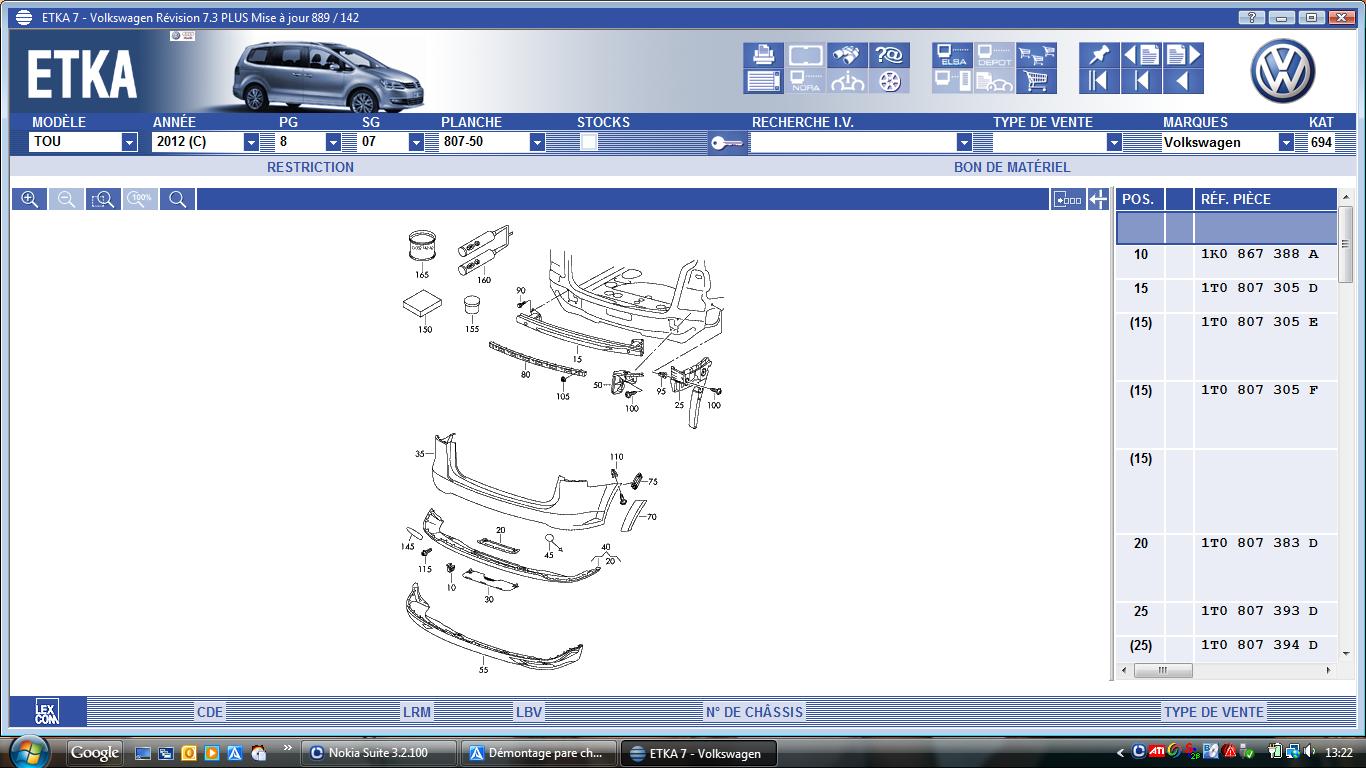Image resolution: width=1366 pixels, height=768 pixels.
Task: Open the binoculars search tool
Action: click(847, 55)
